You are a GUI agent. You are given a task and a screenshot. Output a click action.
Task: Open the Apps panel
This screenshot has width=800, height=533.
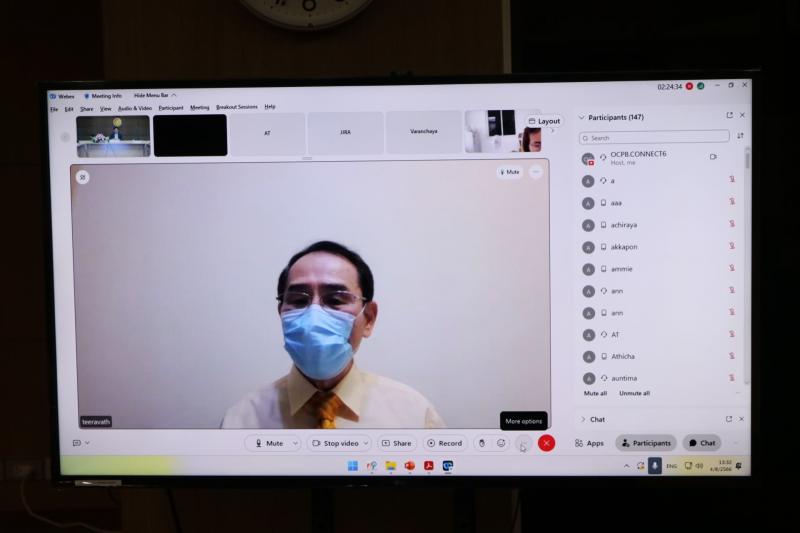(x=589, y=443)
